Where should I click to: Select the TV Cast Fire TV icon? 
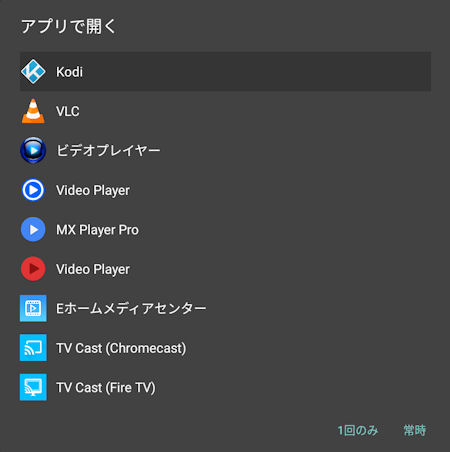click(33, 387)
